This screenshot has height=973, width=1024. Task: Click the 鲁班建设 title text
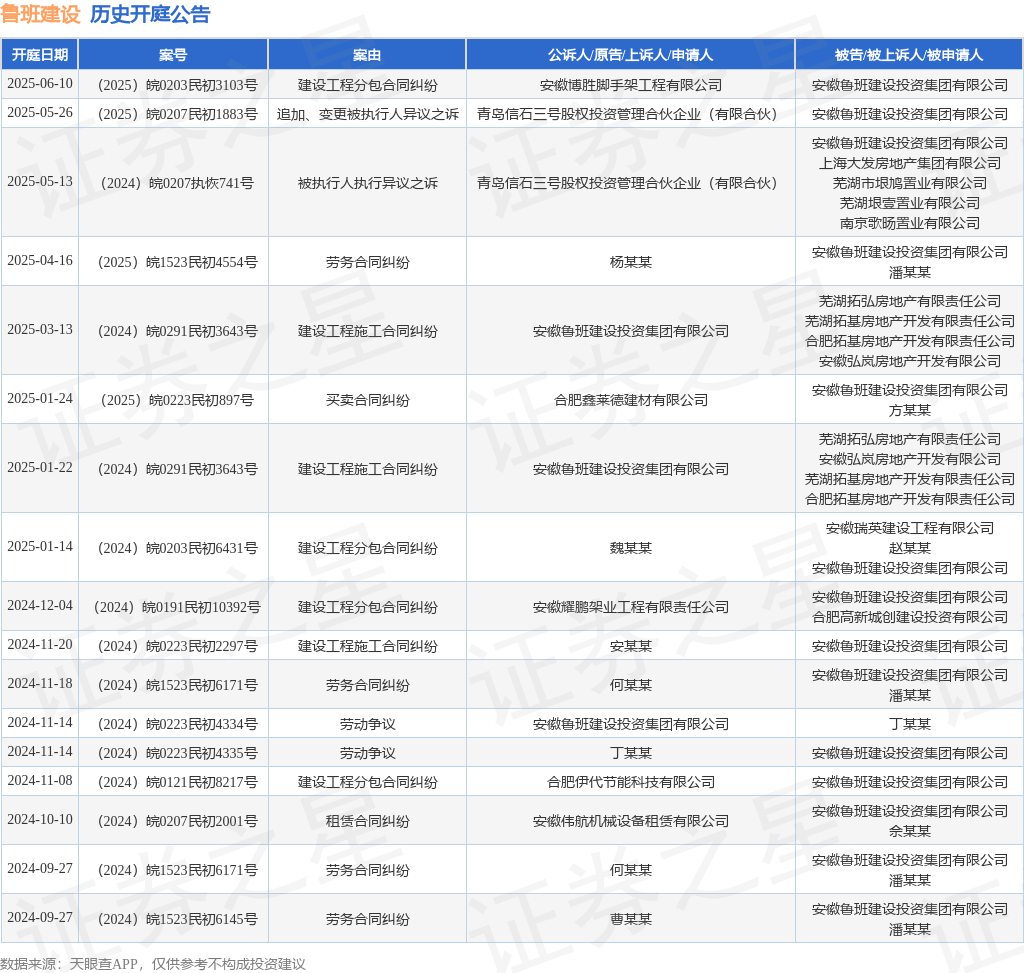coord(40,14)
